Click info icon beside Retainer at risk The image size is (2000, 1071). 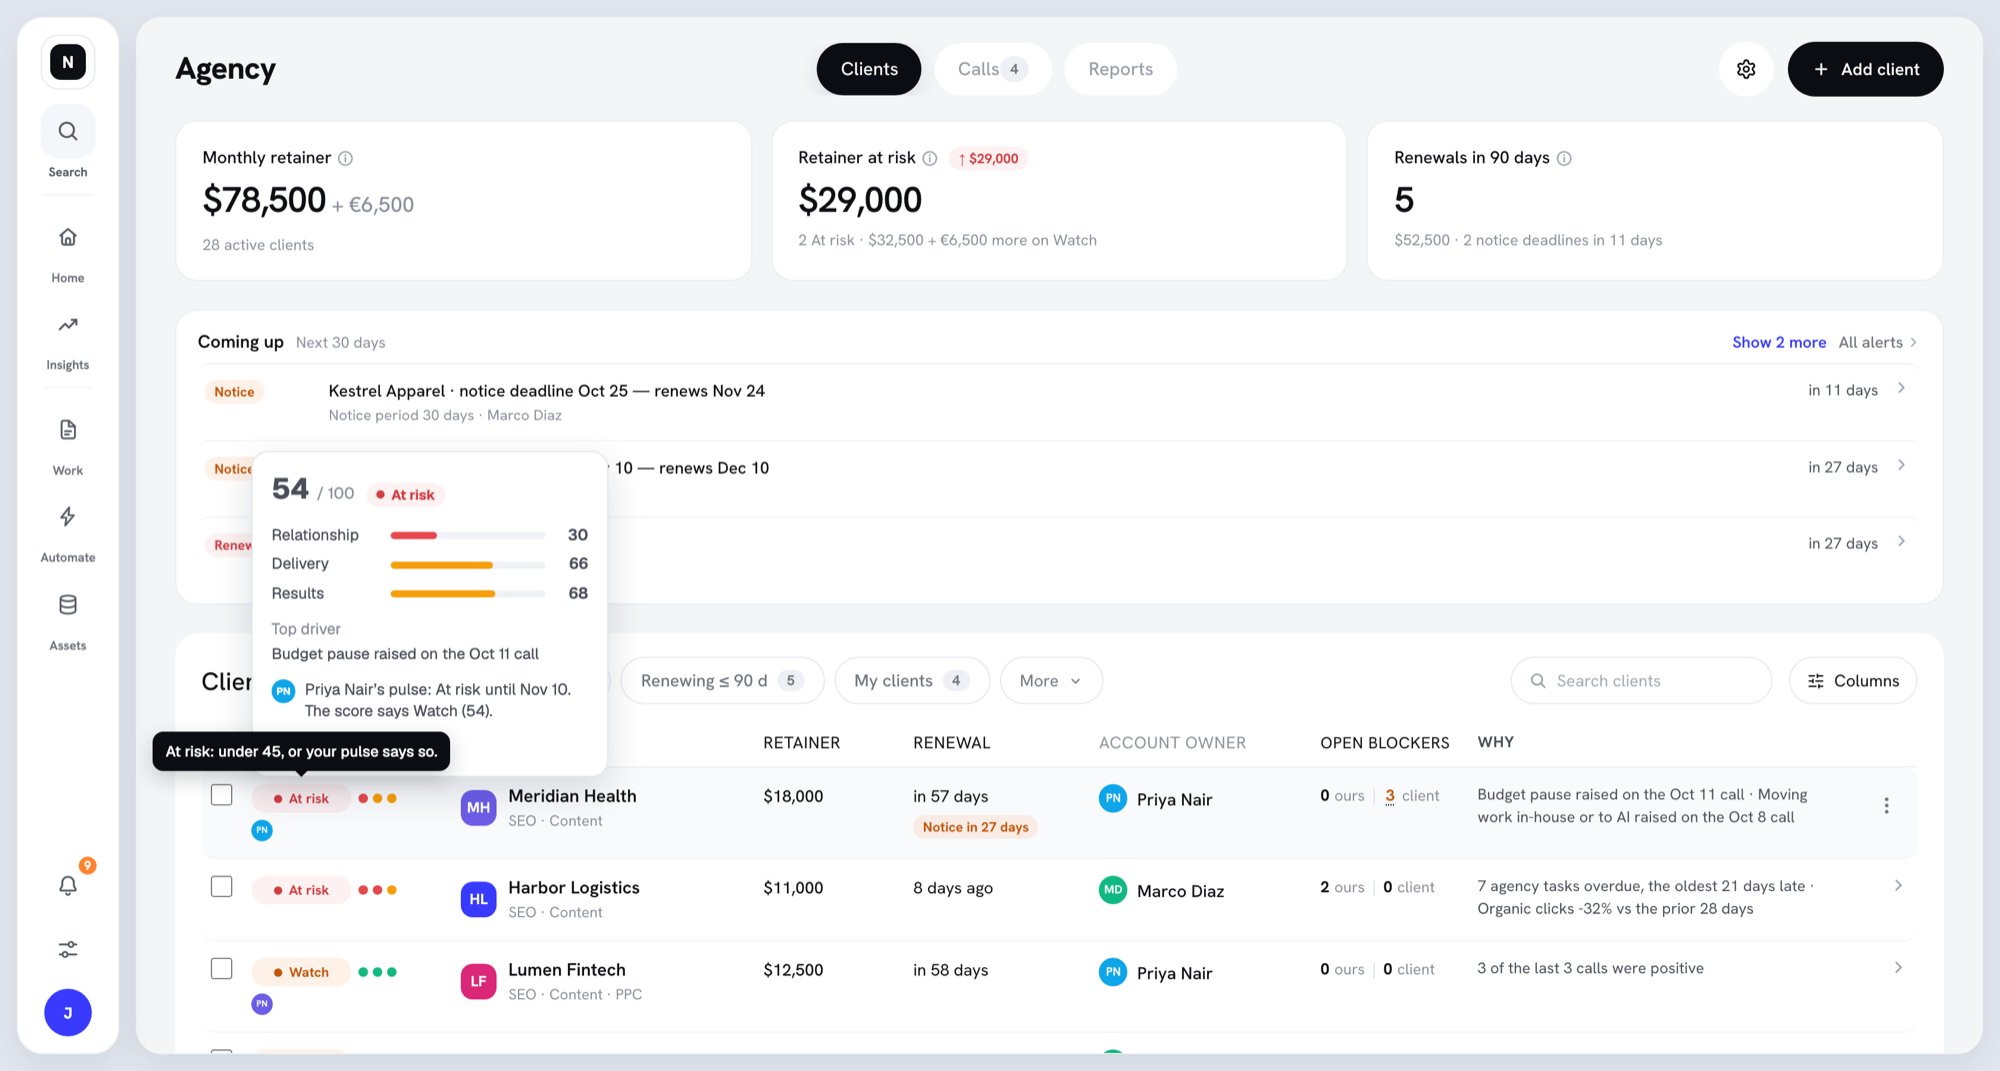pos(930,158)
